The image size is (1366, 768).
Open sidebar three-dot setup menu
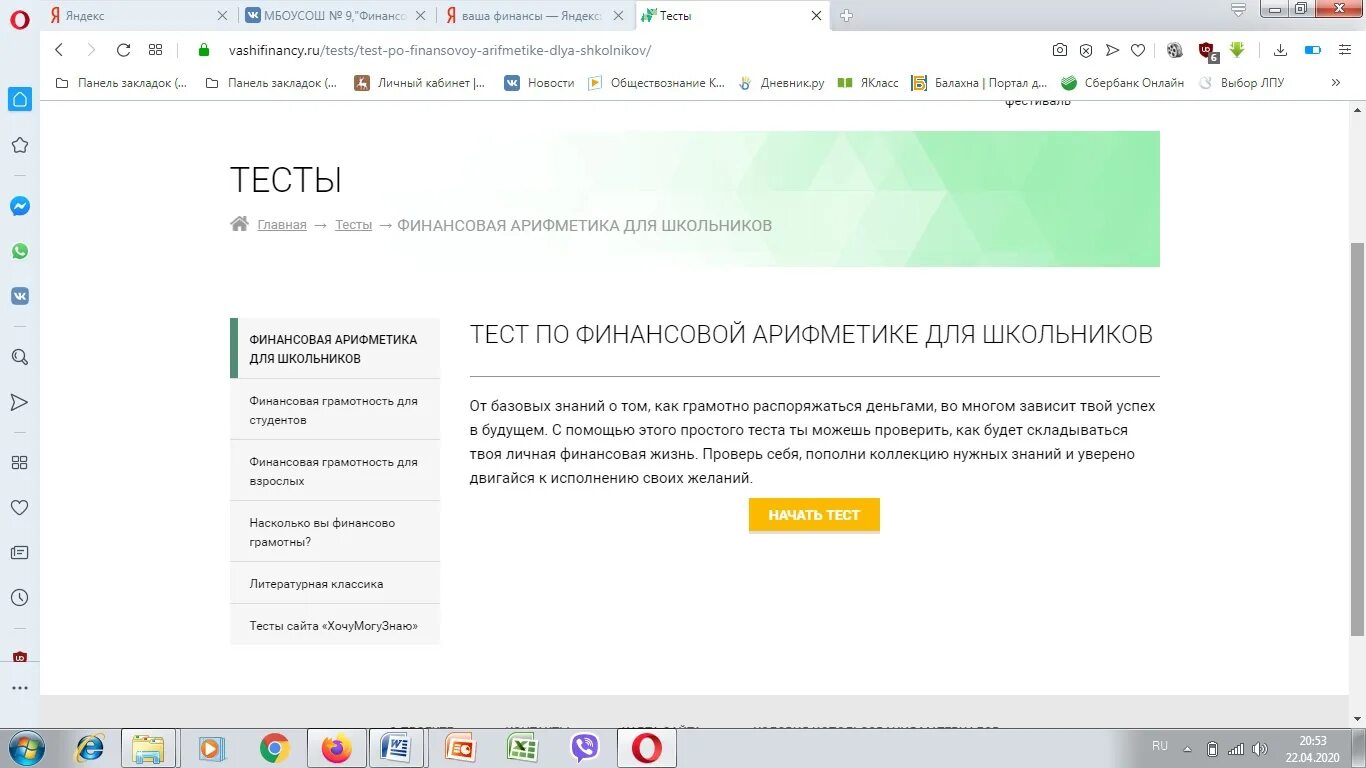tap(19, 688)
